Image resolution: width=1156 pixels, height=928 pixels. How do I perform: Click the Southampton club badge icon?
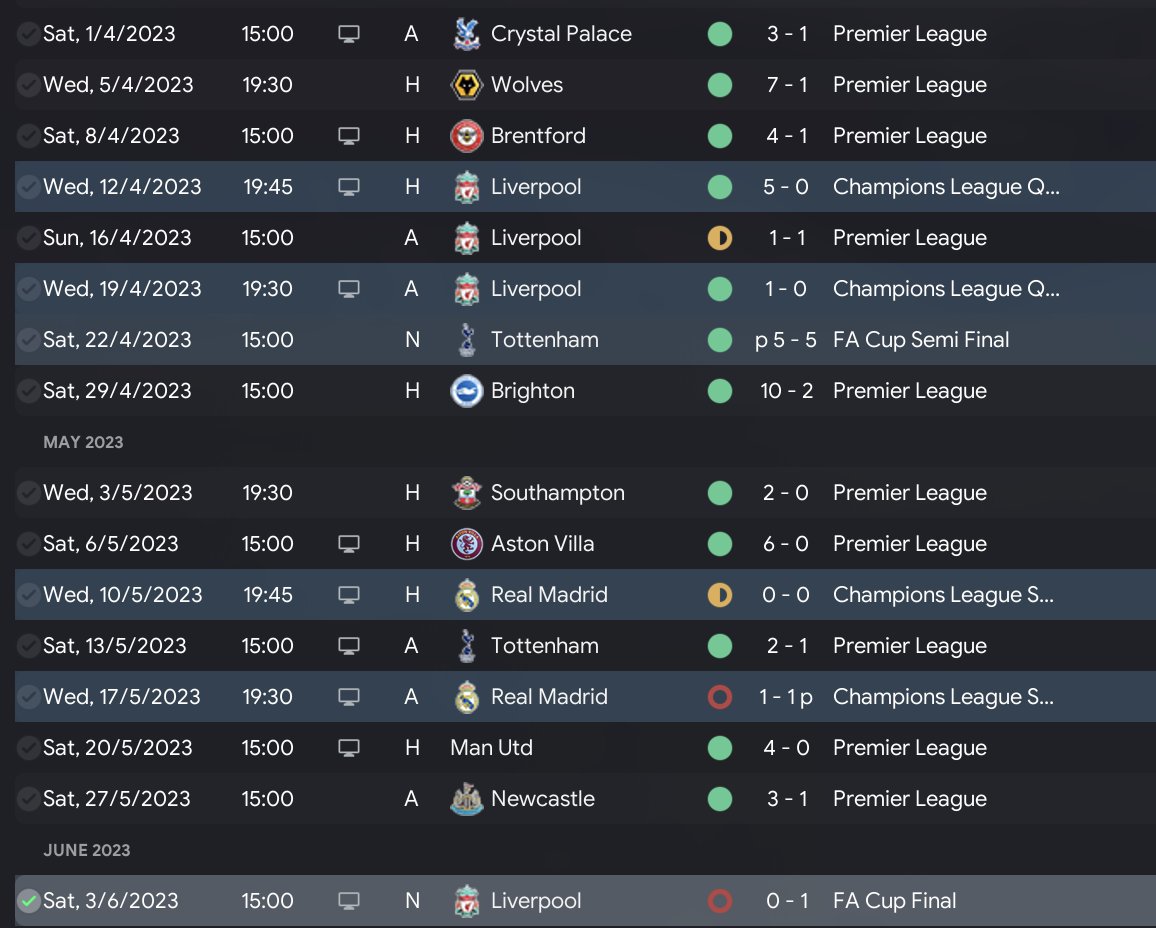[x=467, y=493]
